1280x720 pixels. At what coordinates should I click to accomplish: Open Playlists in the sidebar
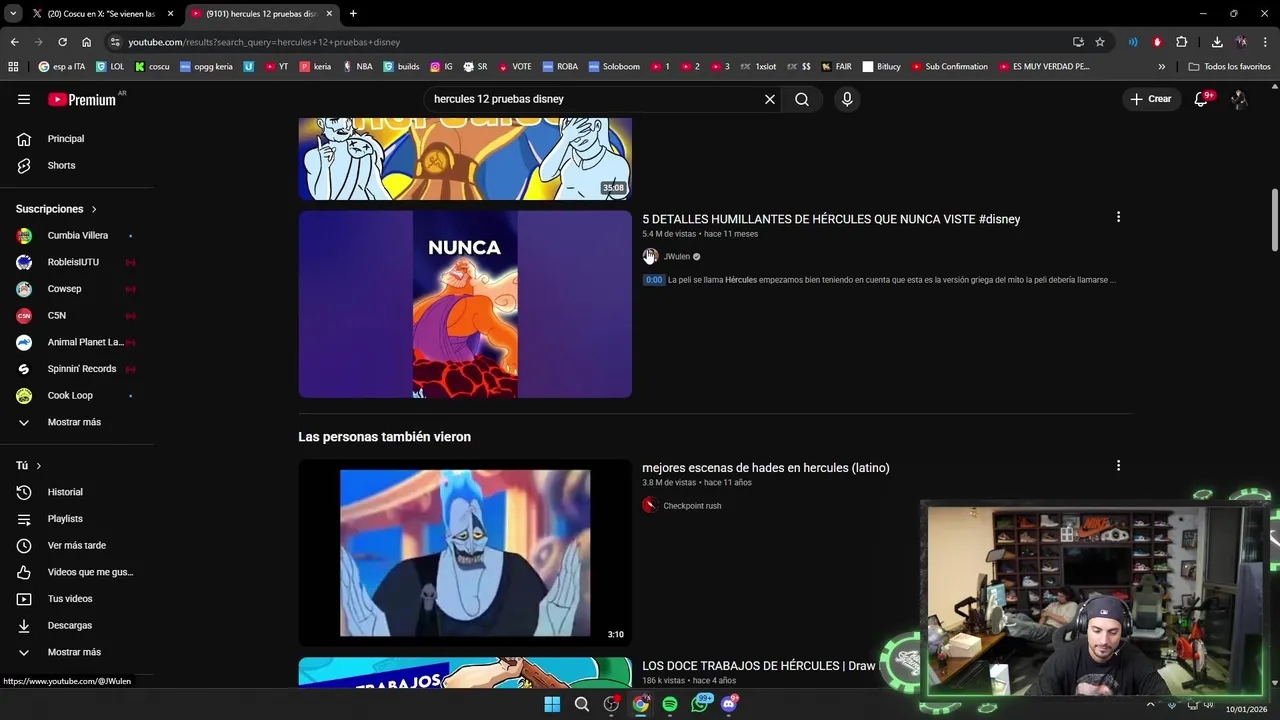pyautogui.click(x=65, y=519)
